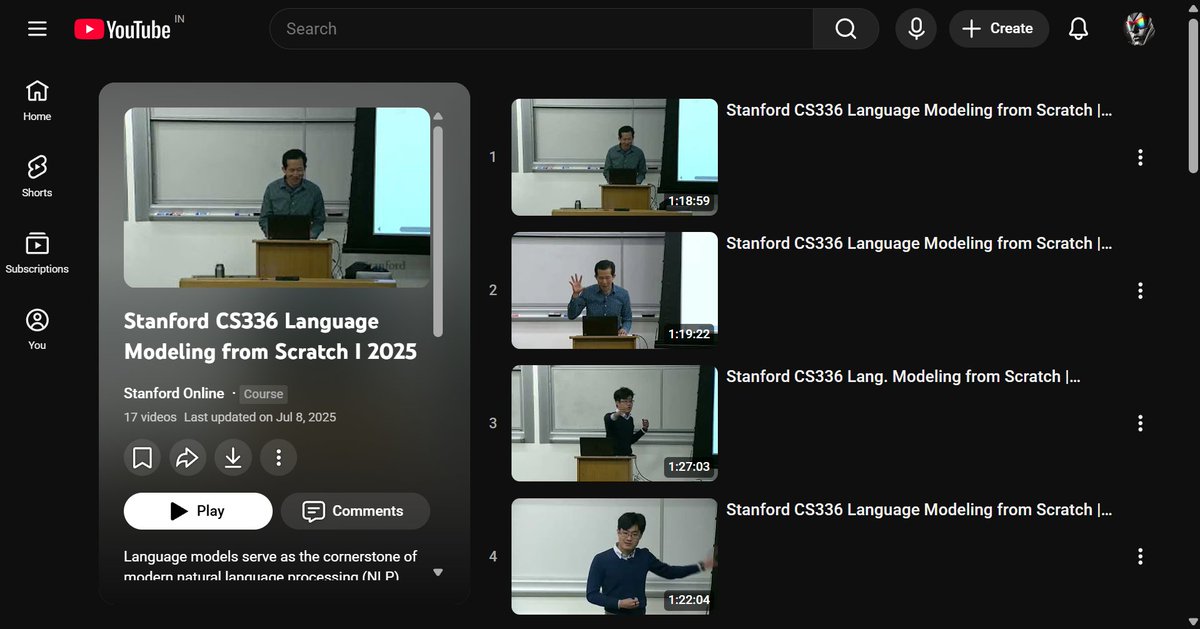
Task: Play the CS336 playlist
Action: 198,511
